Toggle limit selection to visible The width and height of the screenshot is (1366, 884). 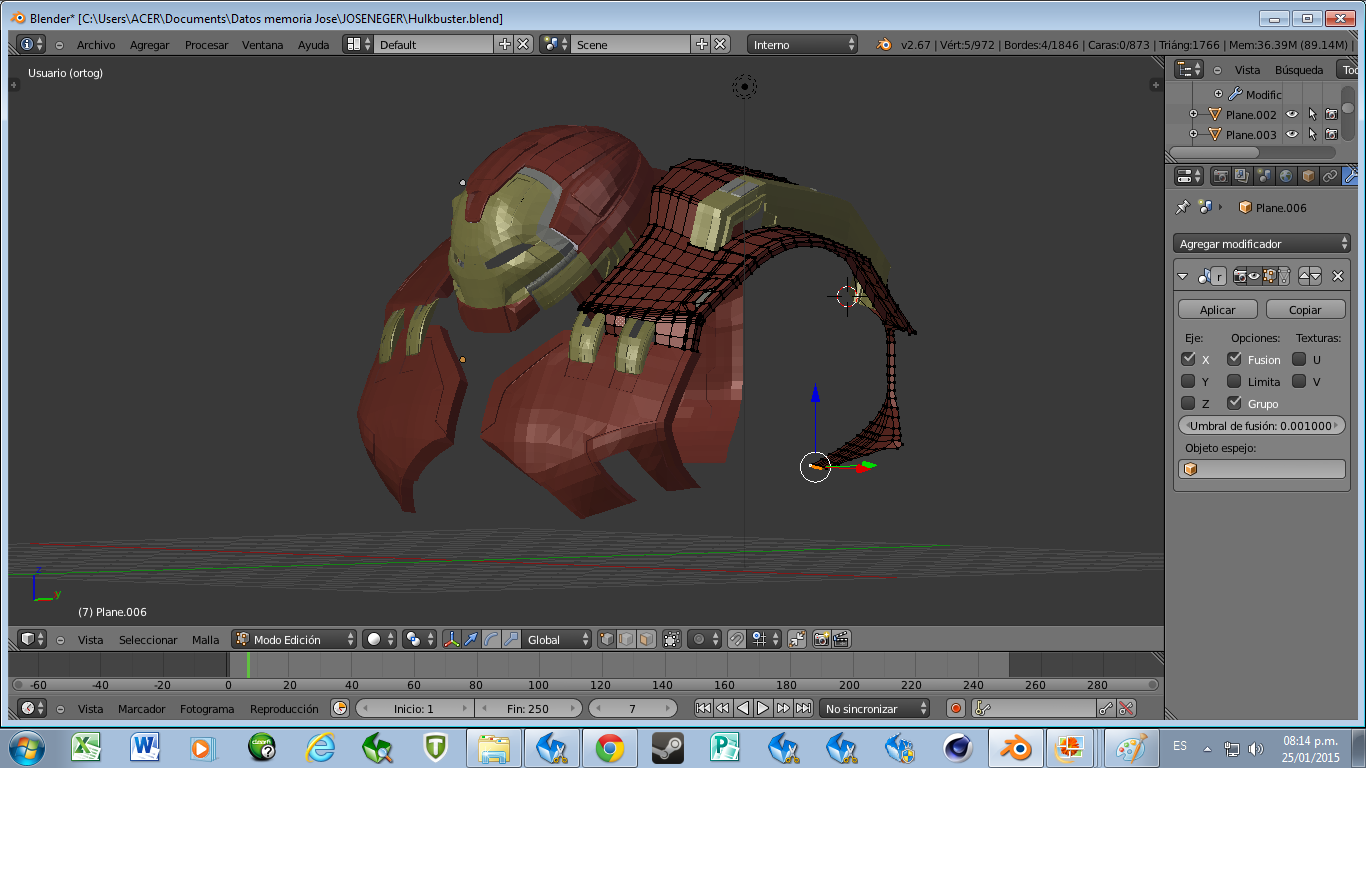click(x=672, y=639)
